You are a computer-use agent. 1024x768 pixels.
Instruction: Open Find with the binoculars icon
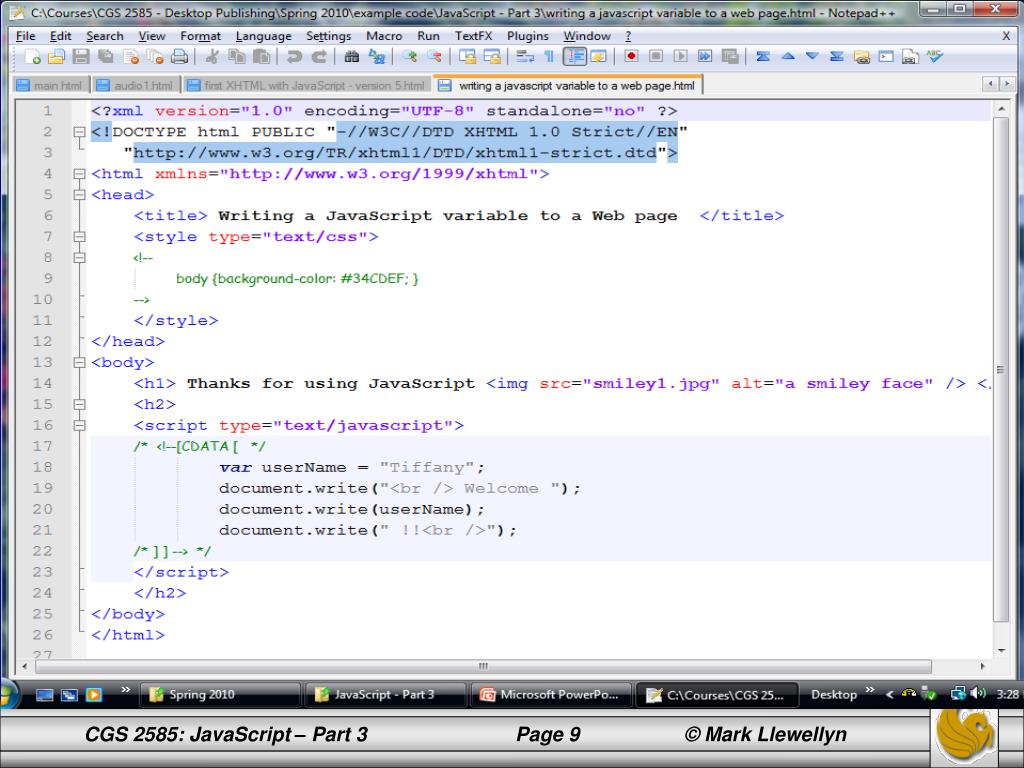pos(352,57)
